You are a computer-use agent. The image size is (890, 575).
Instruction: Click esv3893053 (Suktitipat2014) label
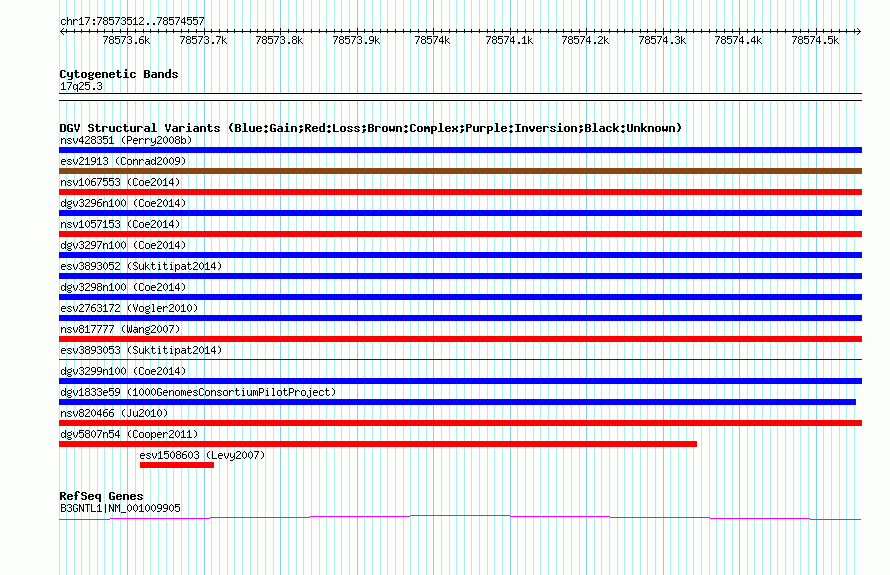click(141, 350)
